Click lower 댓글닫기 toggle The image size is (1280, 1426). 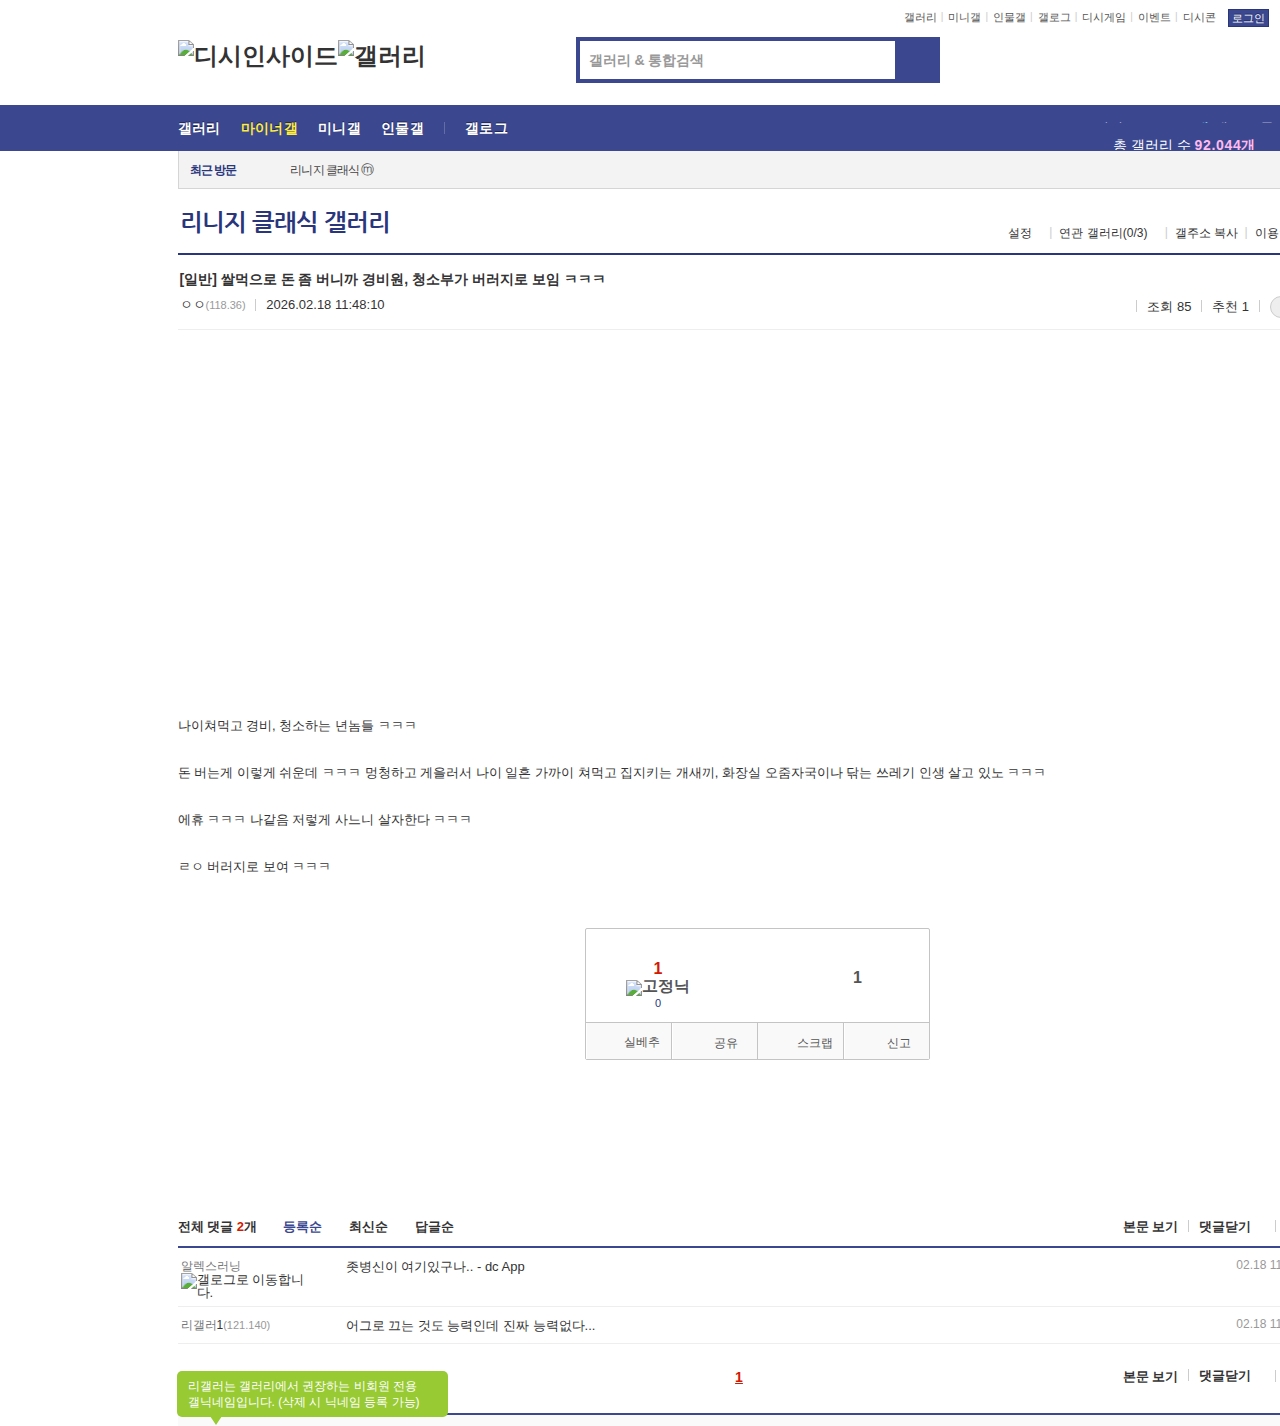1224,1377
